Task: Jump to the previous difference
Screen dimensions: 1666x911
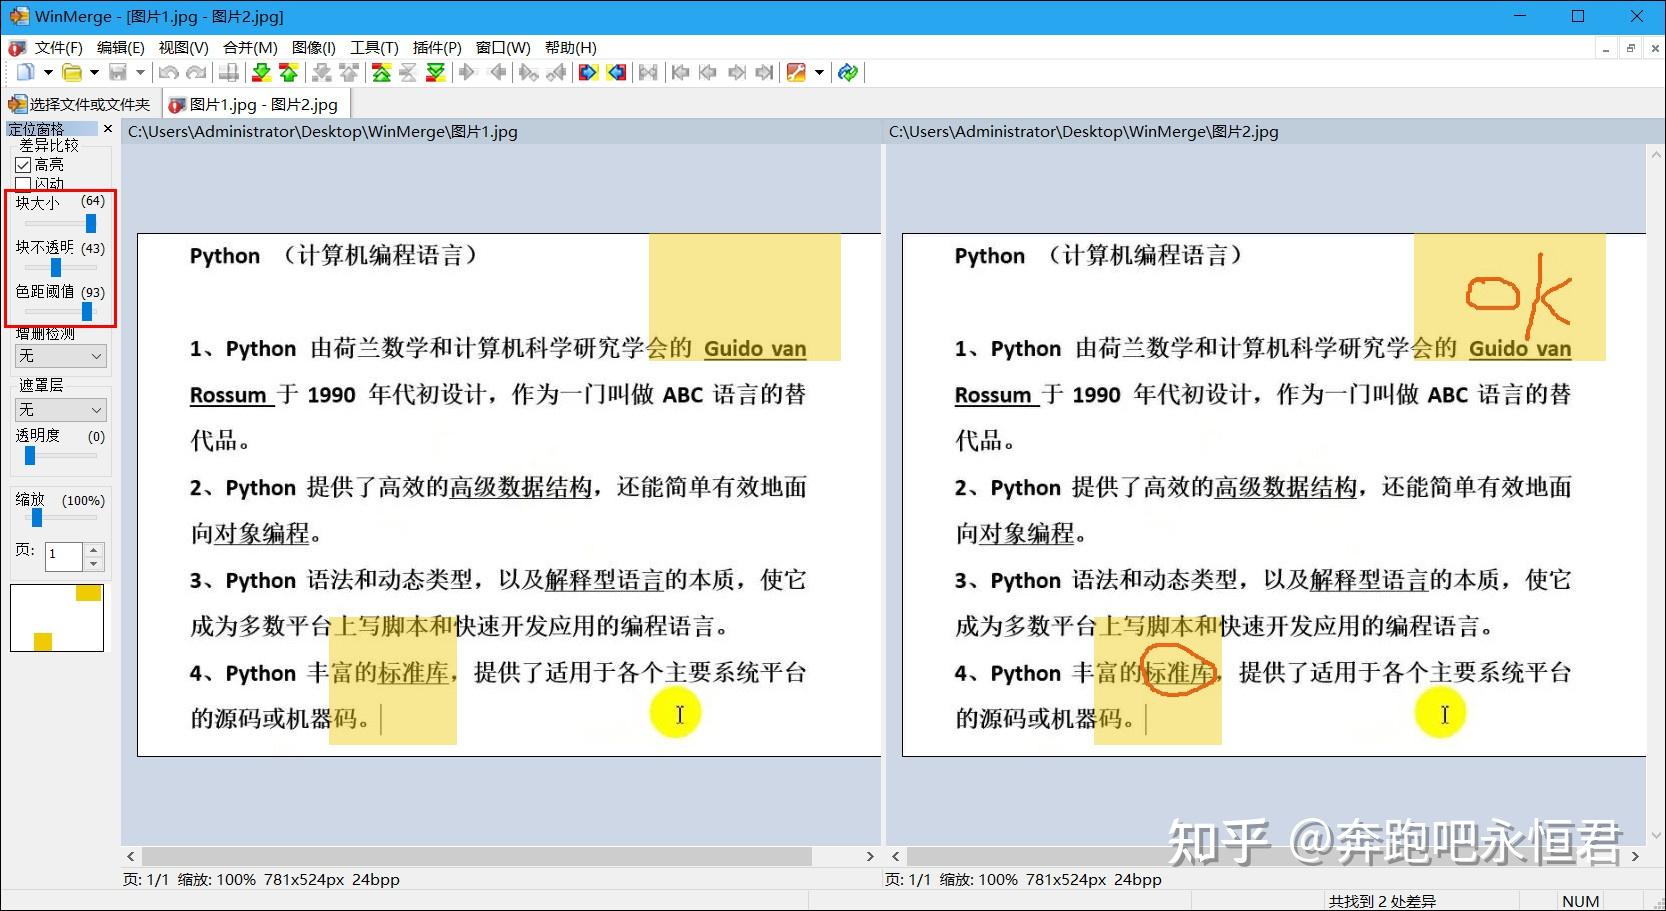Action: click(x=289, y=72)
